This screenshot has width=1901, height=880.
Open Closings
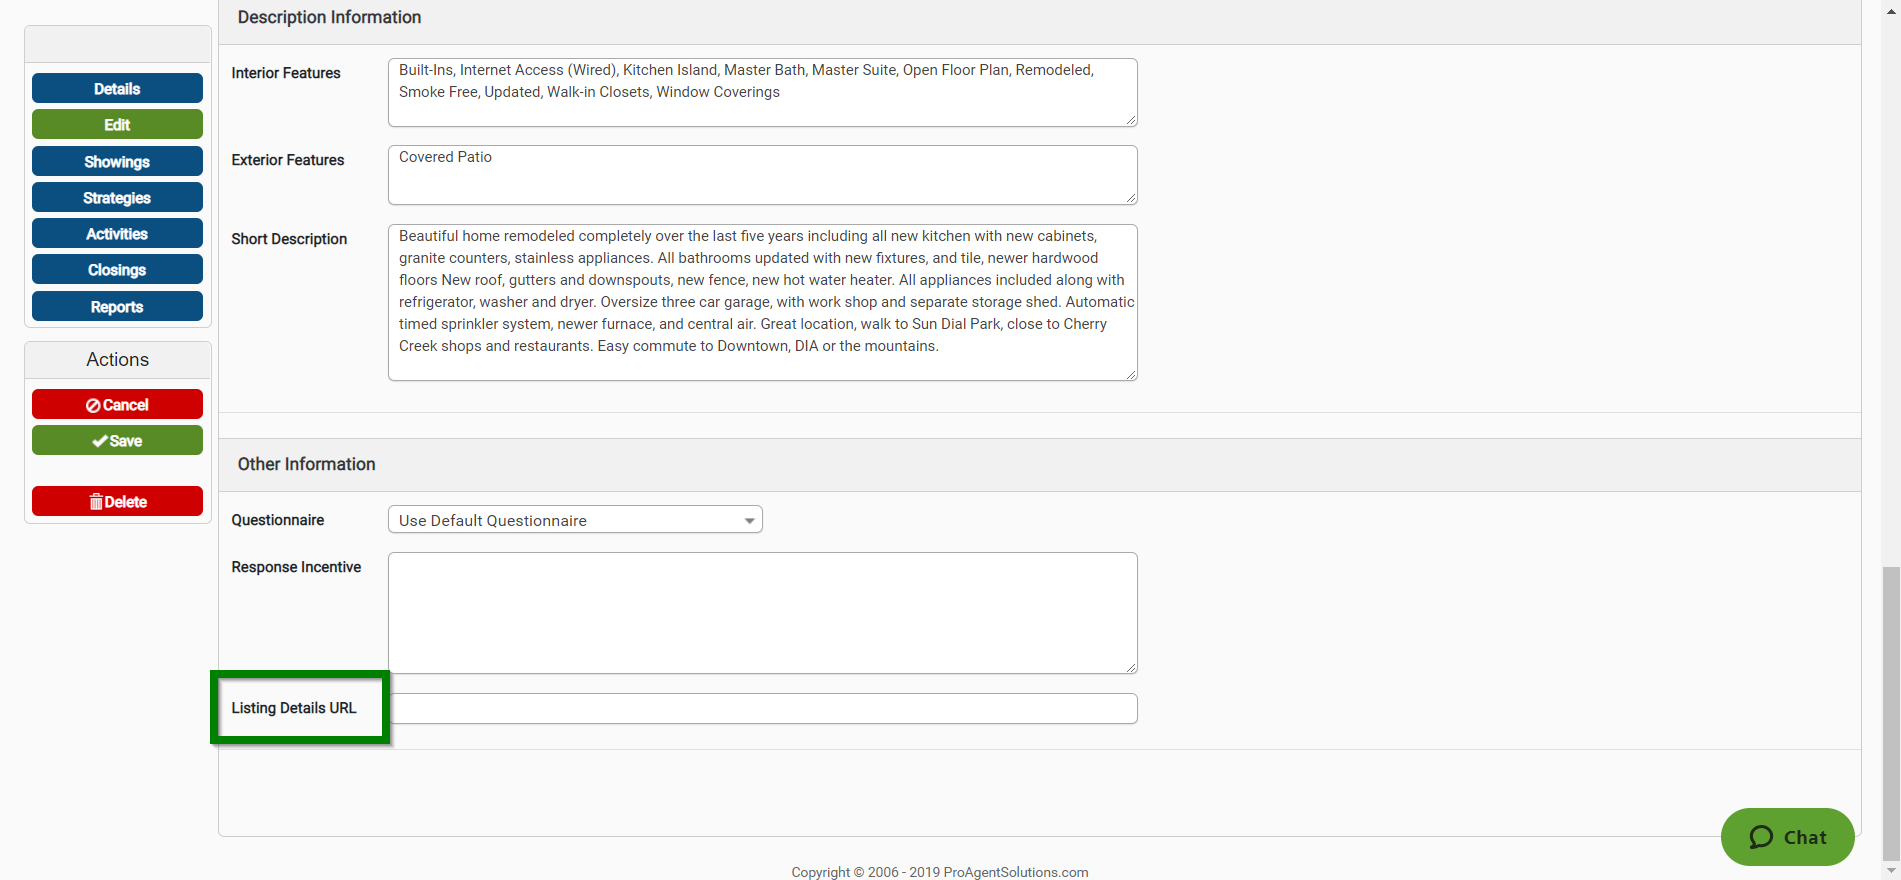[117, 269]
